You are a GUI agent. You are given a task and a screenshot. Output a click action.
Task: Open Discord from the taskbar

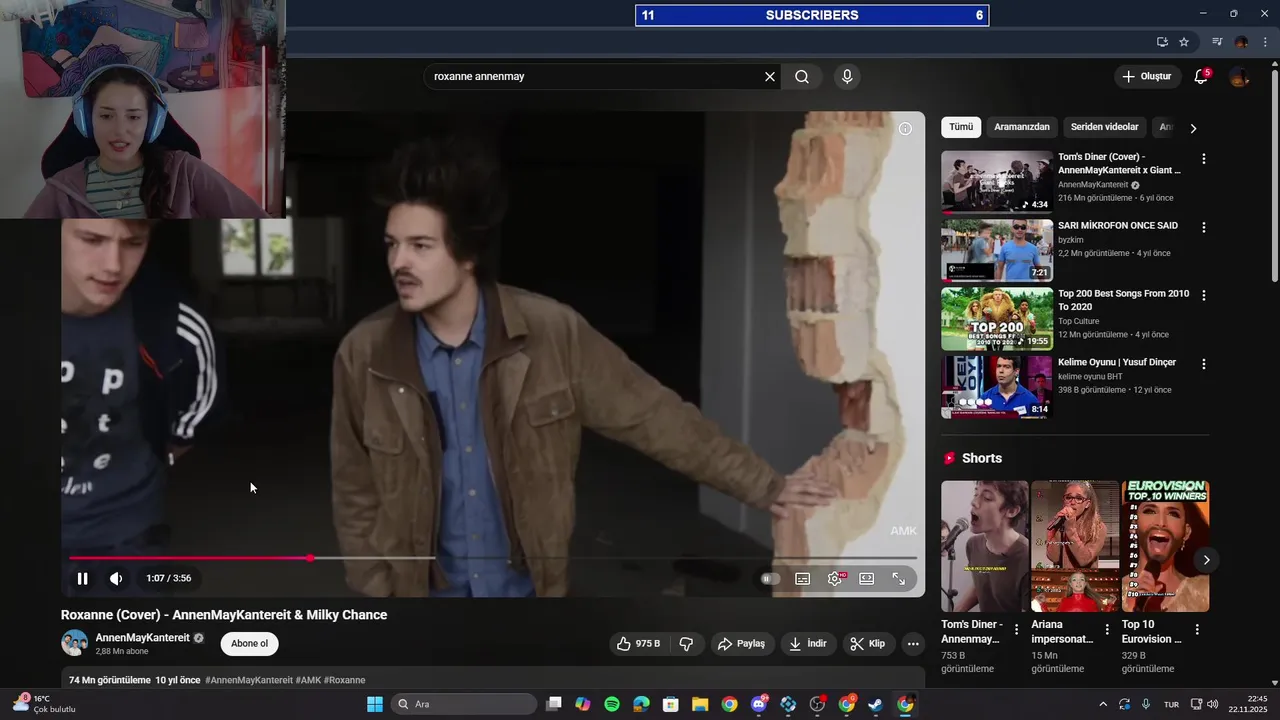pos(759,704)
